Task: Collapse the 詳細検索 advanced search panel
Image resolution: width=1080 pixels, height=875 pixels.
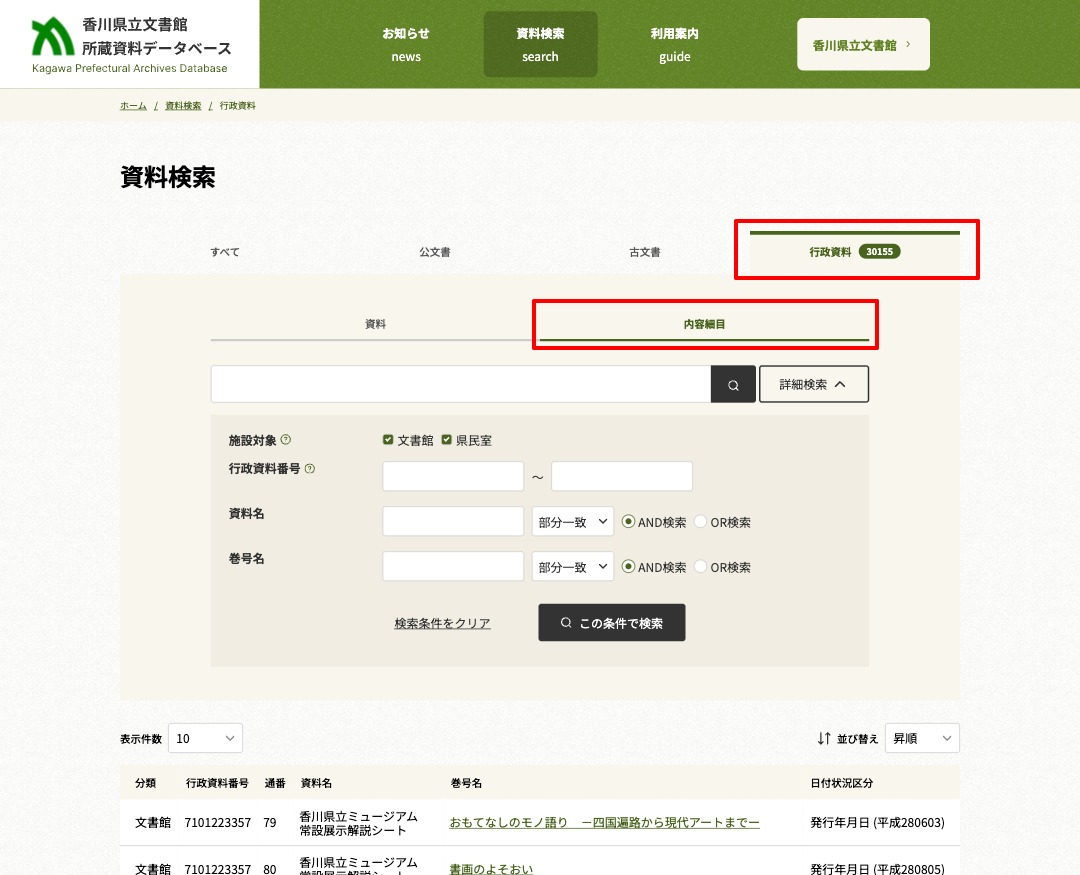Action: tap(813, 384)
